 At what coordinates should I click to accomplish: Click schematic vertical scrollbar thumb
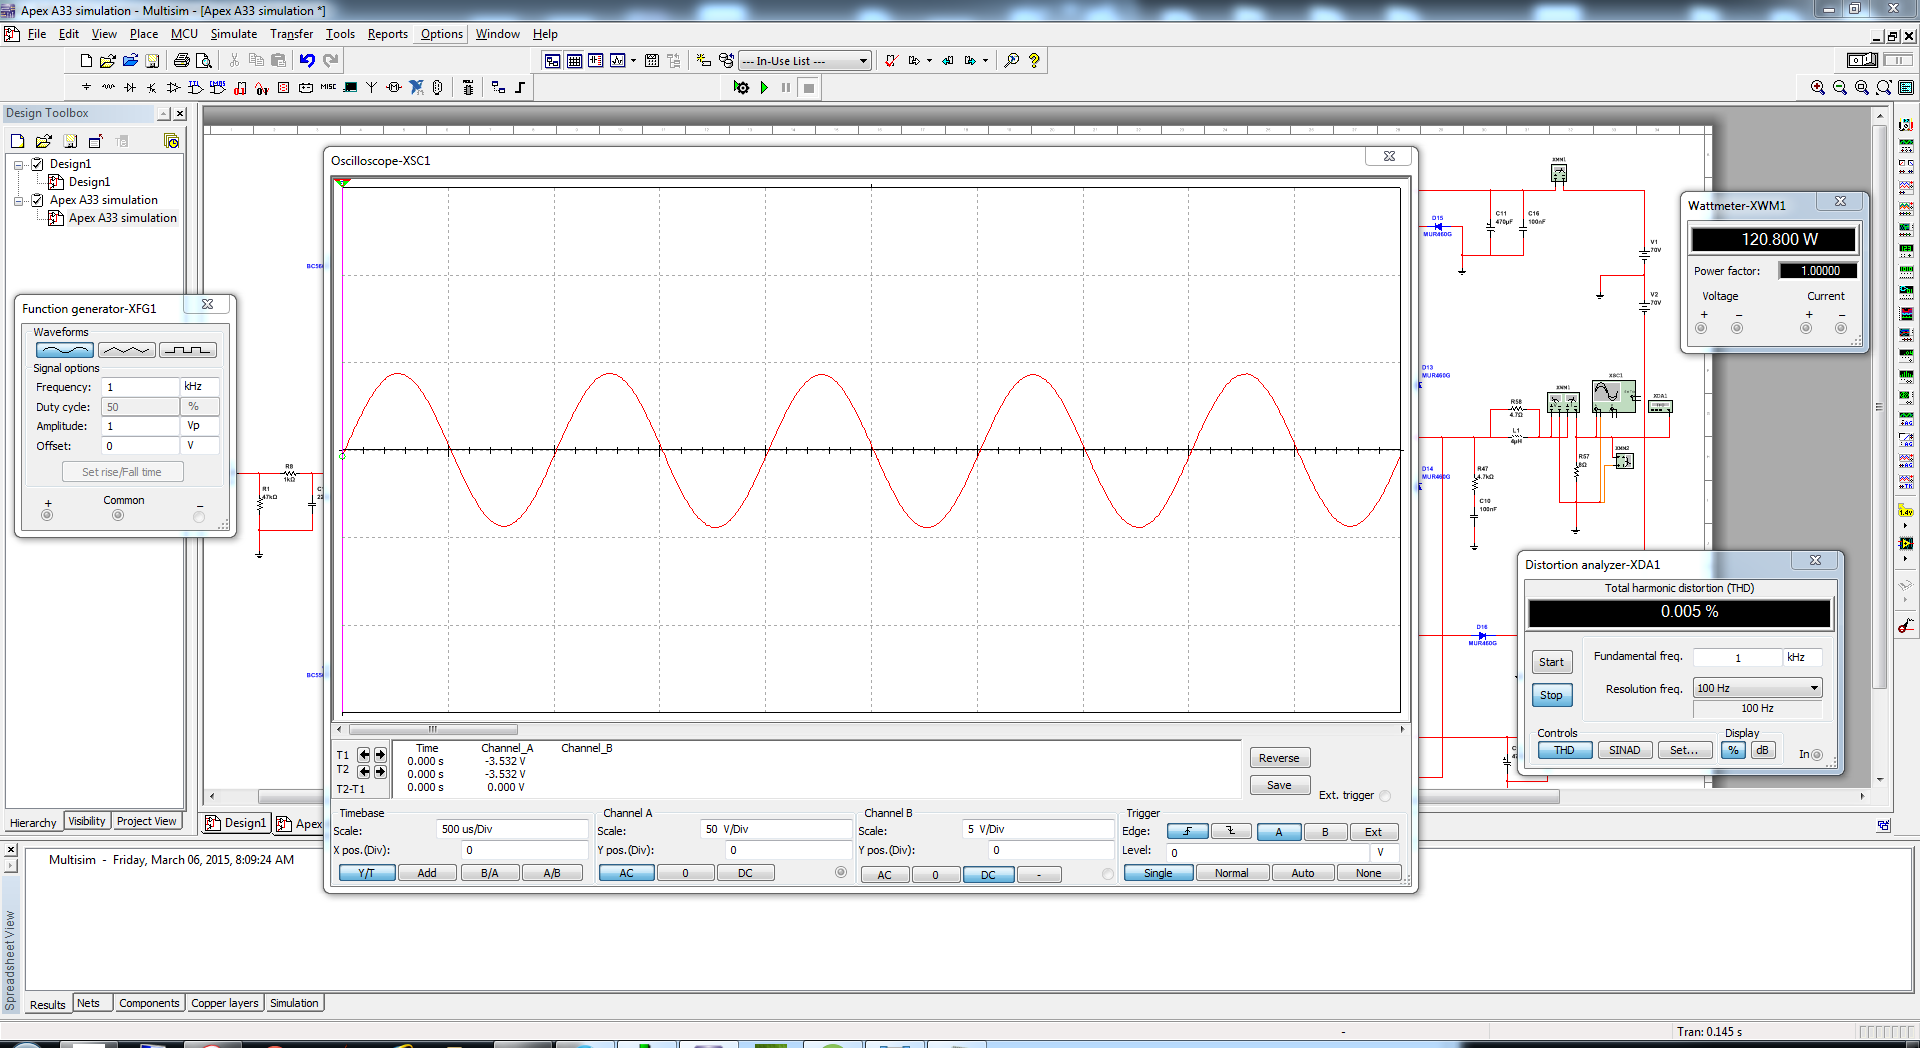click(1879, 407)
